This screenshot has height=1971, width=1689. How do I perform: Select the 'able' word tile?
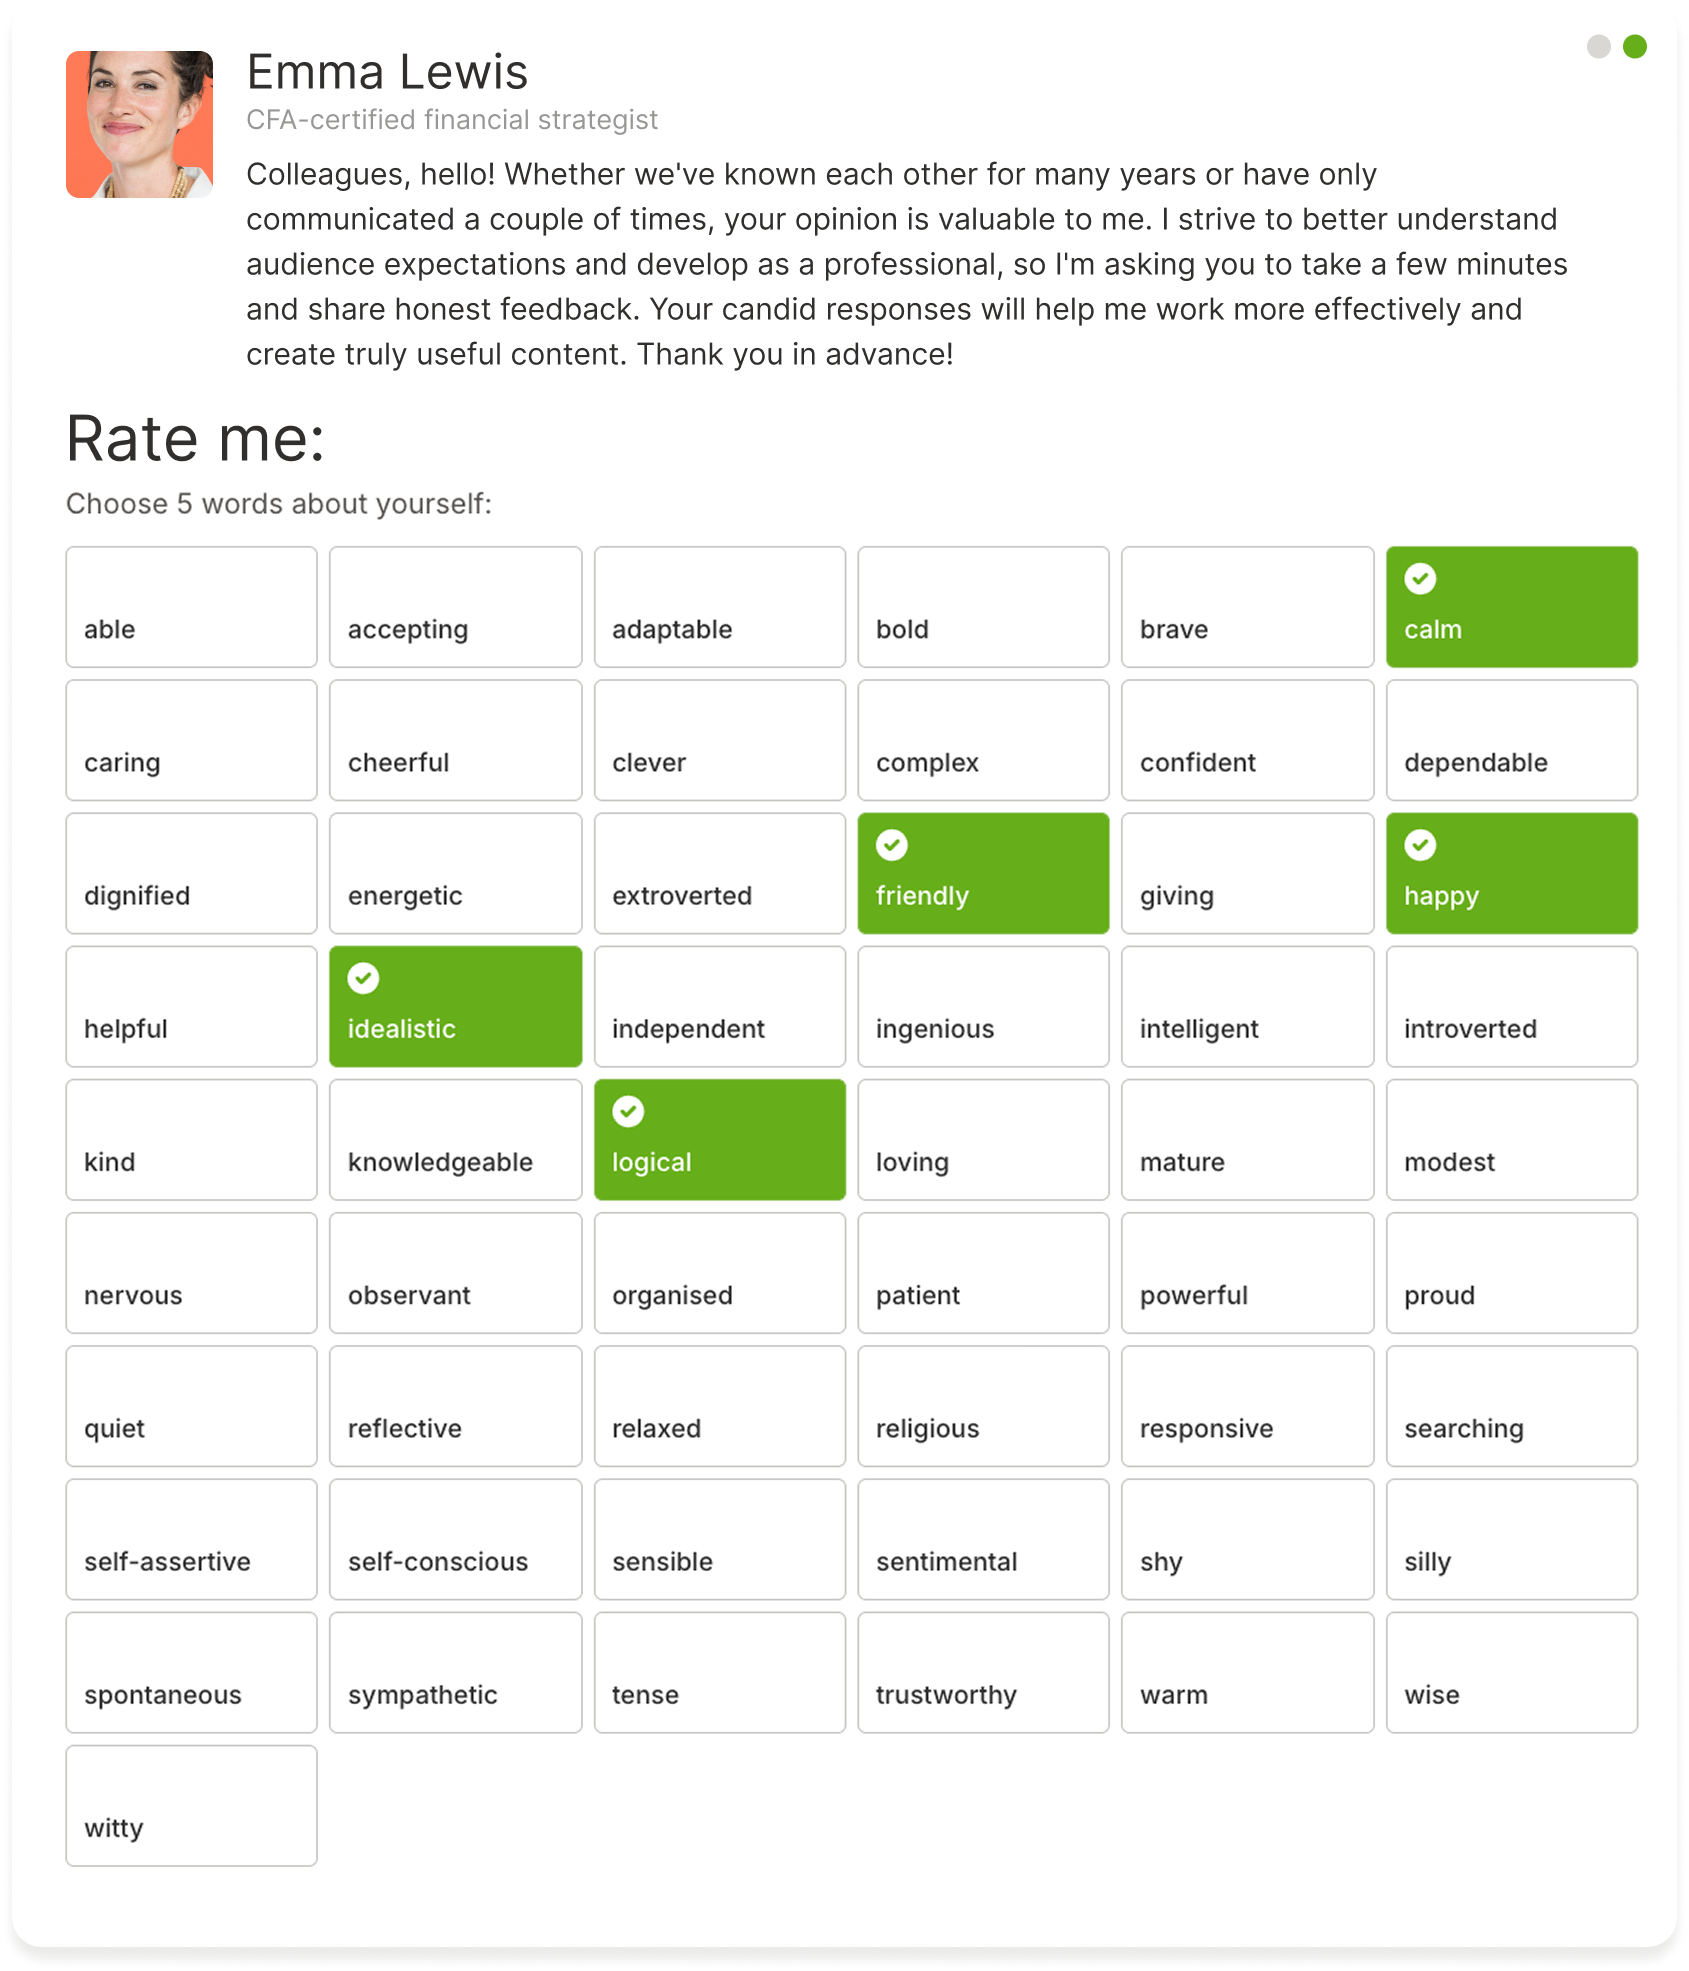[x=192, y=607]
